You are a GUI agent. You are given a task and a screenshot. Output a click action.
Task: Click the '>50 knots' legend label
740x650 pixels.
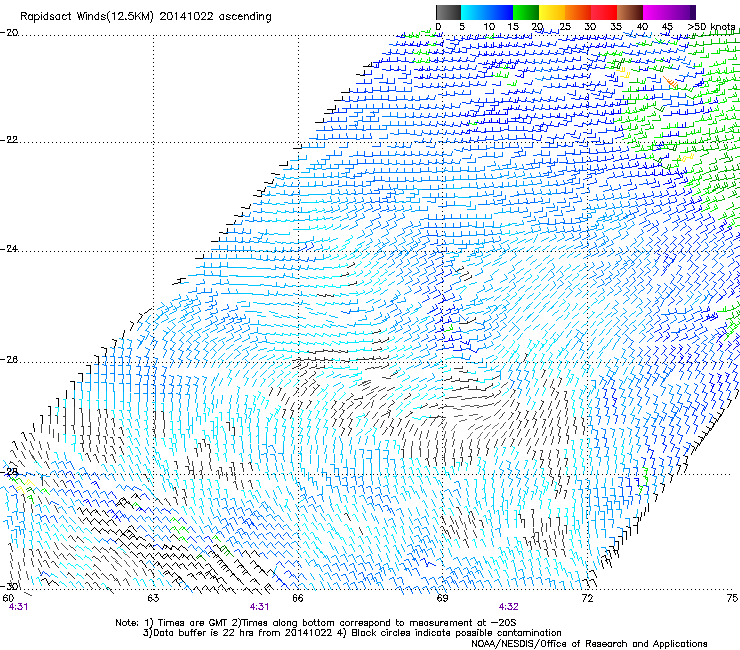[711, 27]
